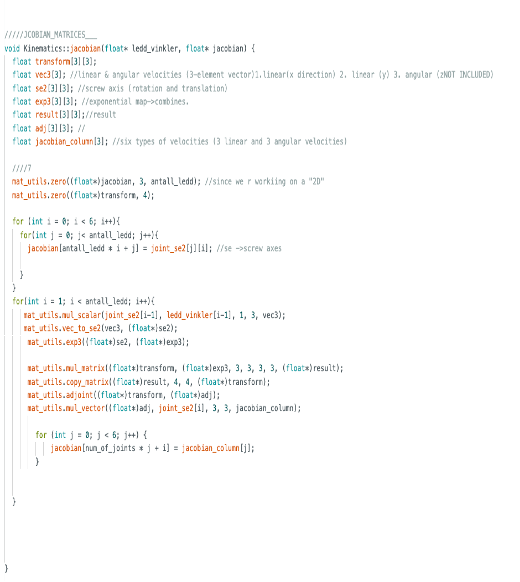Click the "float jacobian_column[3];" declaration
The width and height of the screenshot is (520, 582).
[x=60, y=142]
